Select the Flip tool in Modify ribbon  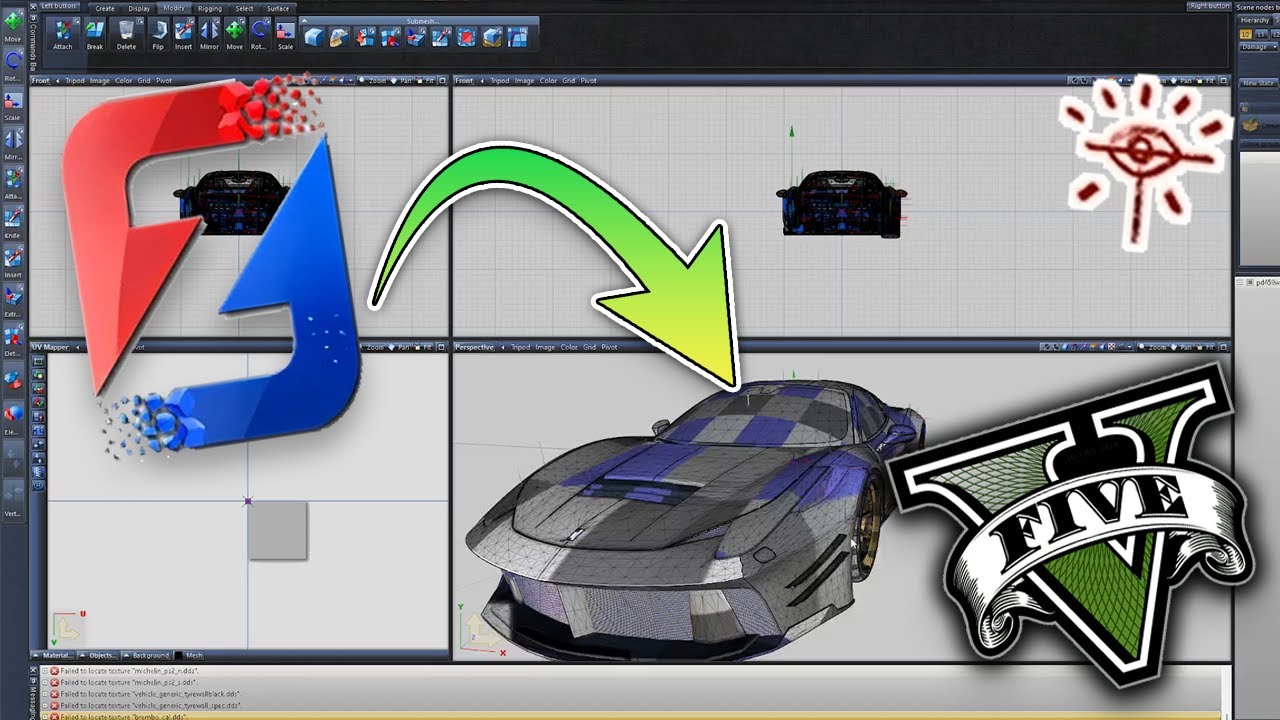[x=158, y=35]
